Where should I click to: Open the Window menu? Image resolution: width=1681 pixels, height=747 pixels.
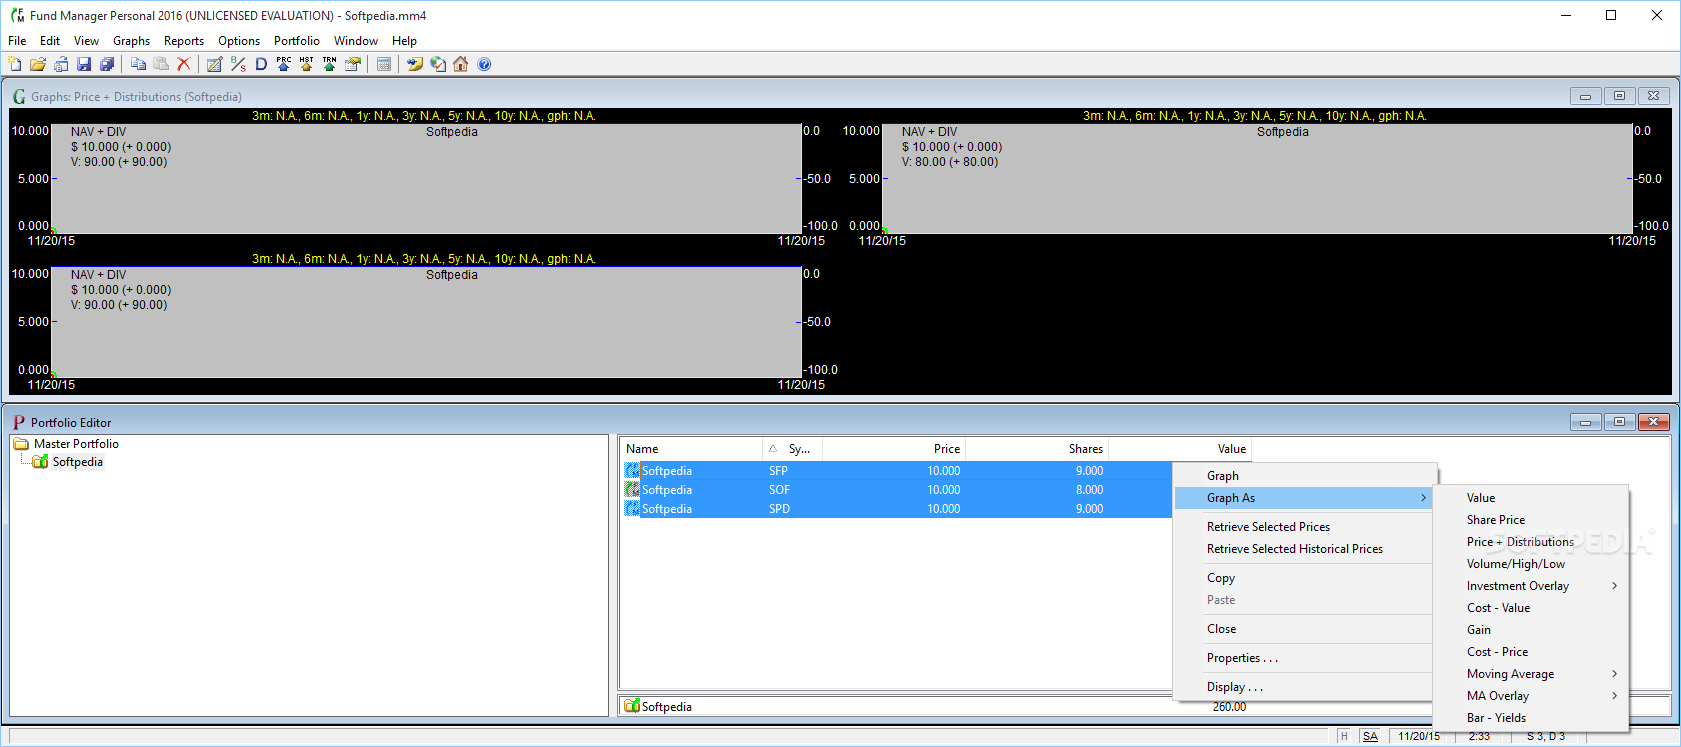[x=356, y=41]
